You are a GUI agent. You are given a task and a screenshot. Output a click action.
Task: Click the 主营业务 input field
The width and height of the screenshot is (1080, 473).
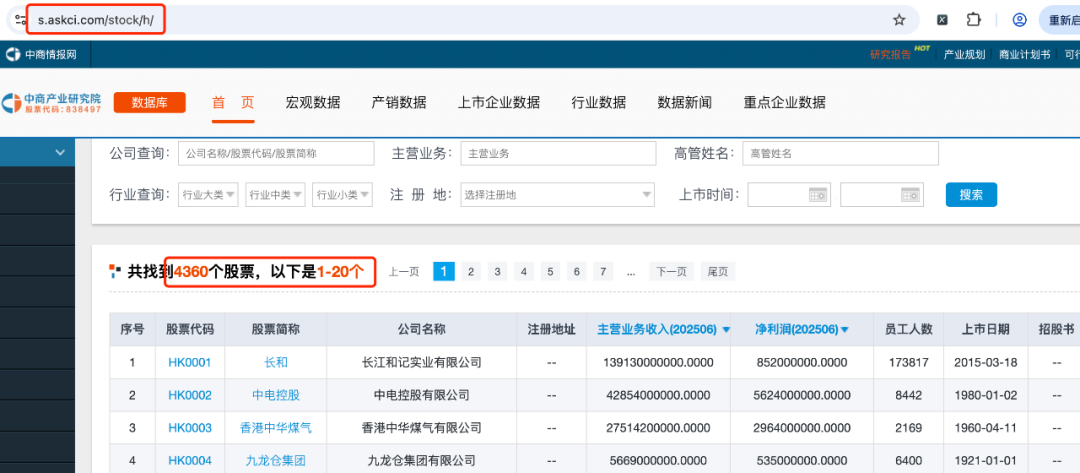558,154
